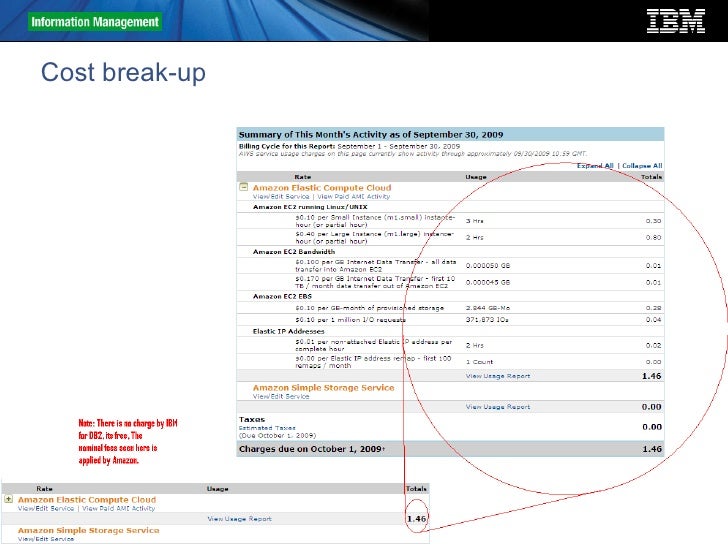Click the Collapse All link
728x546 pixels.
pos(642,166)
